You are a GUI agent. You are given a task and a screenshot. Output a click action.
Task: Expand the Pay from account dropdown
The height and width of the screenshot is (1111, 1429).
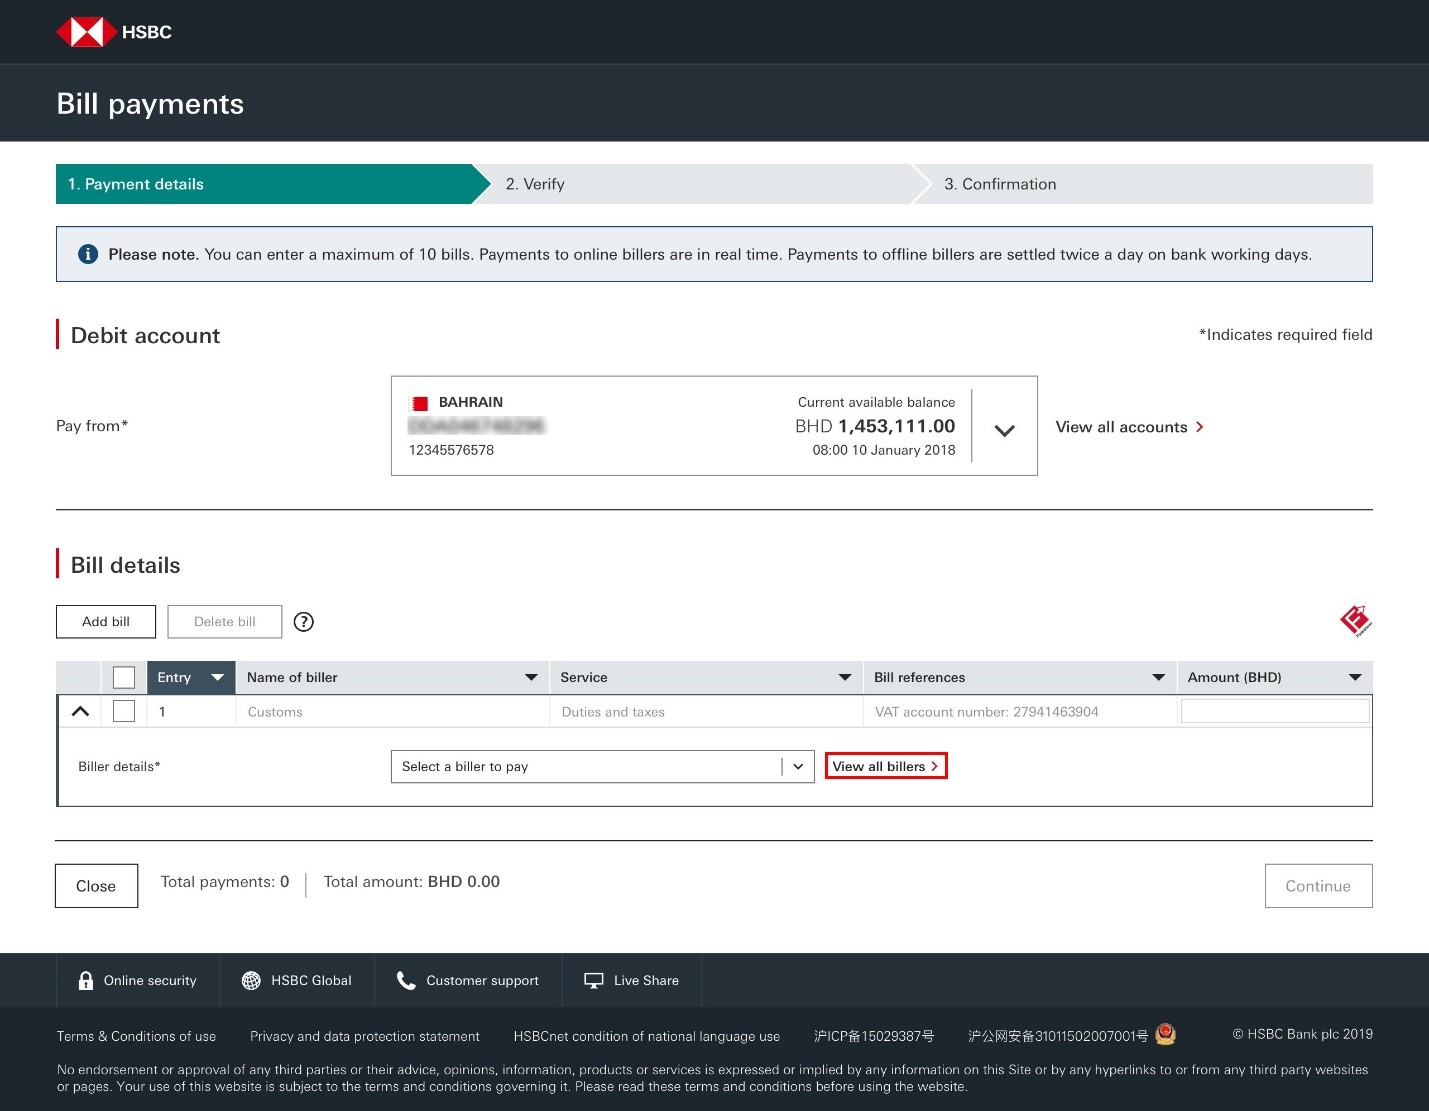(x=1005, y=430)
